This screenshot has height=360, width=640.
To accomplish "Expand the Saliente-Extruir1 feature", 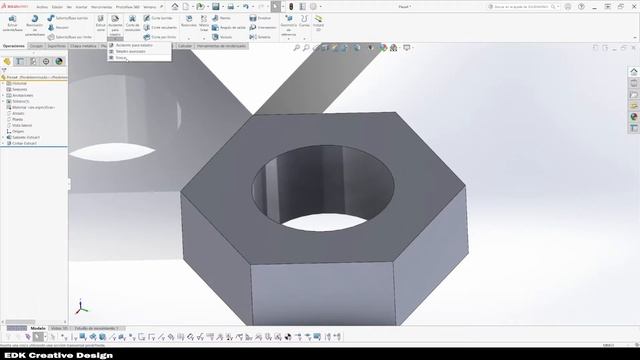I will 3,138.
